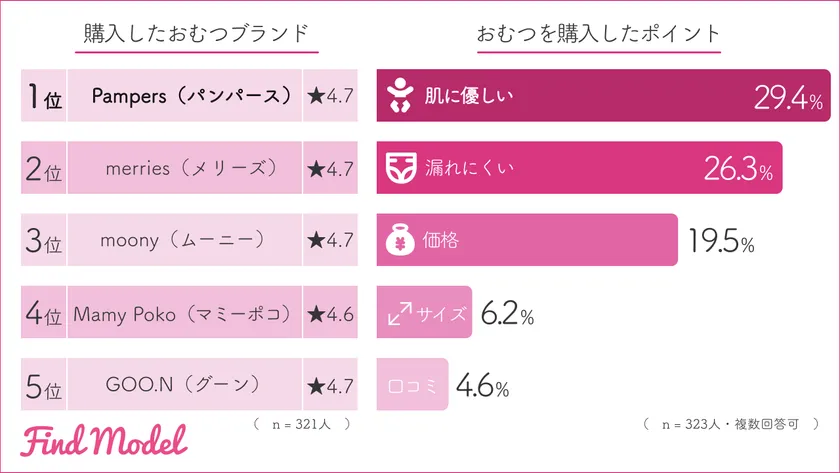Click the star rating for Pampers
The height and width of the screenshot is (473, 840).
(x=329, y=96)
